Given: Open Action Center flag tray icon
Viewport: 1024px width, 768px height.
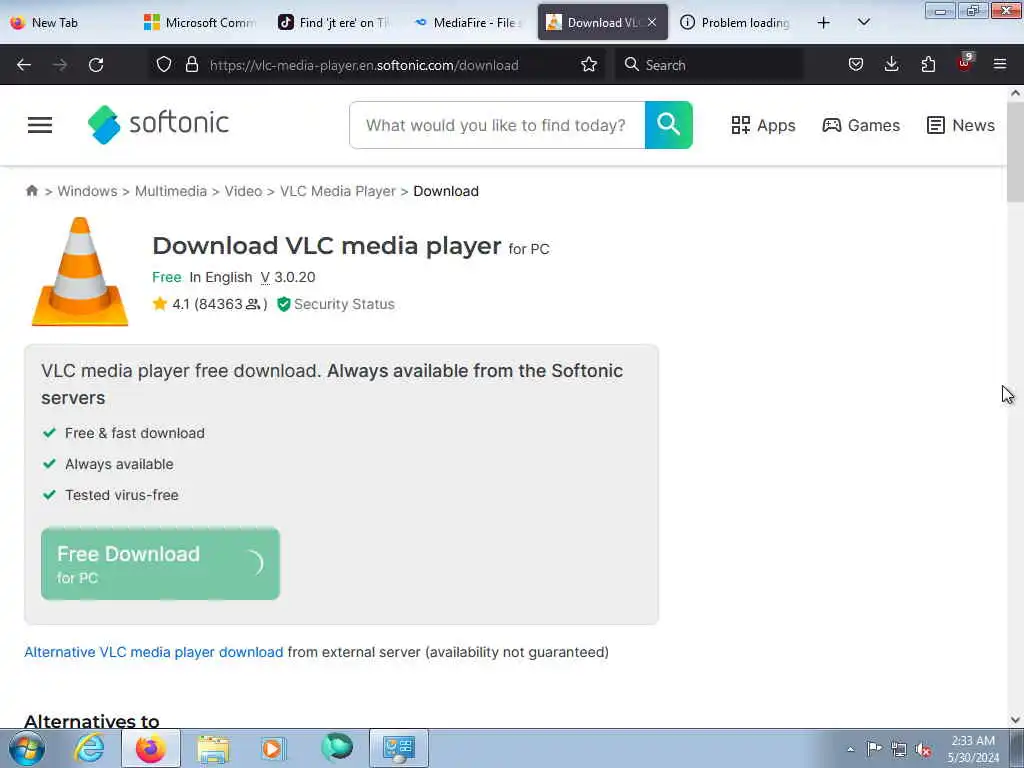Looking at the screenshot, I should pos(874,748).
